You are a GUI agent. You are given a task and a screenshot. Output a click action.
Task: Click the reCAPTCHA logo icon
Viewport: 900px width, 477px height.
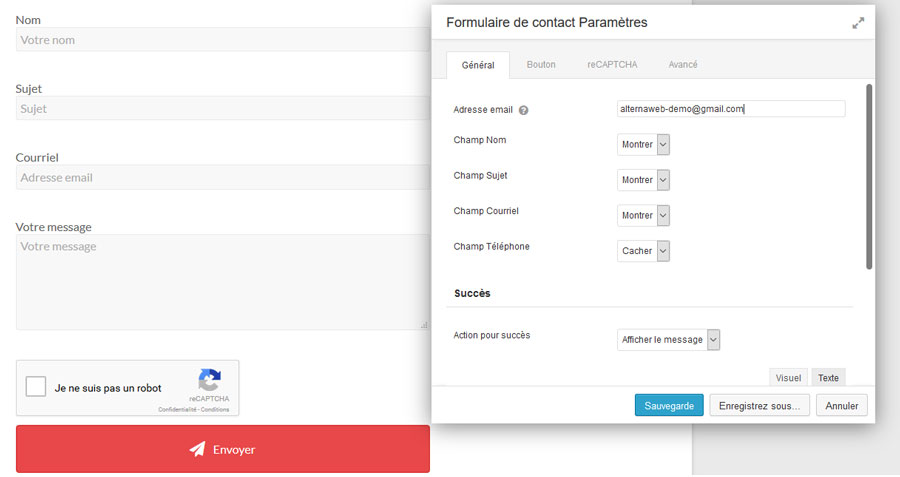click(209, 380)
